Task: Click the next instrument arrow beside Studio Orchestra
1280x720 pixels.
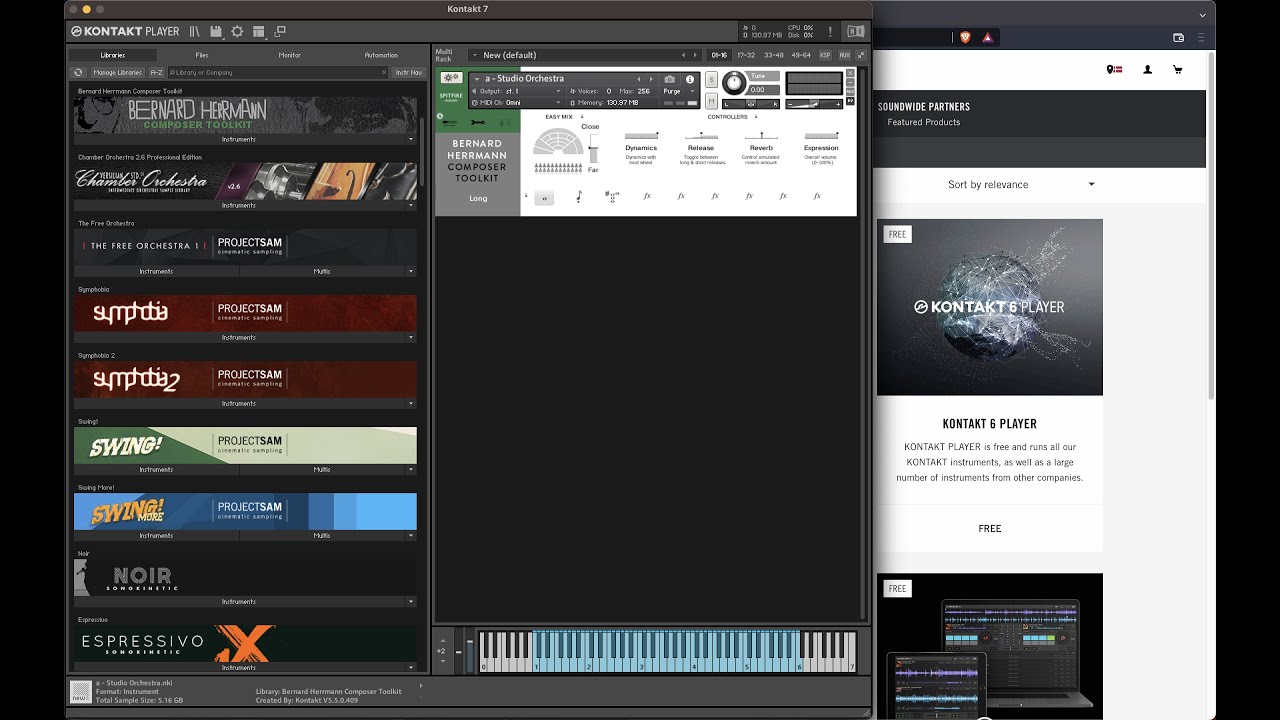Action: pyautogui.click(x=651, y=79)
